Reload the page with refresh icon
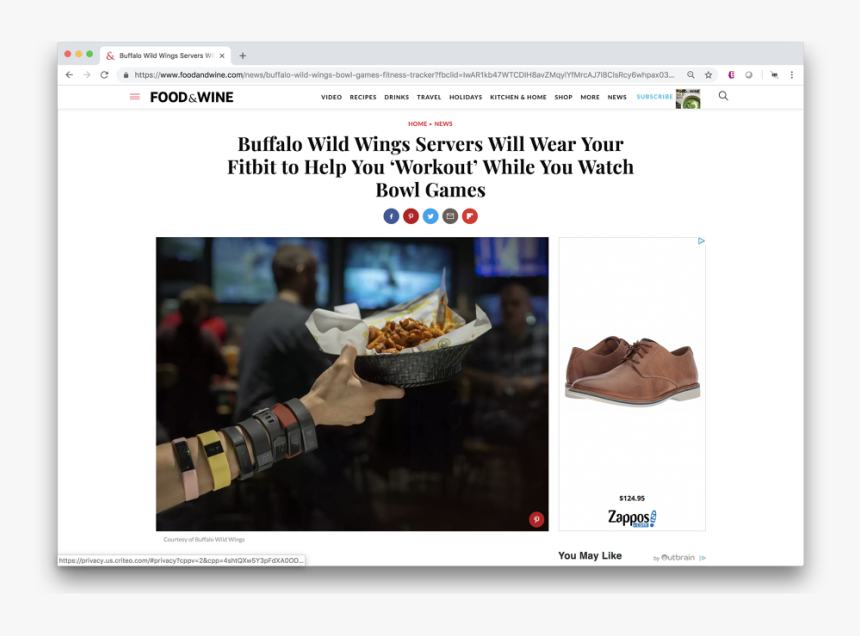Viewport: 860px width, 636px height. (x=104, y=75)
